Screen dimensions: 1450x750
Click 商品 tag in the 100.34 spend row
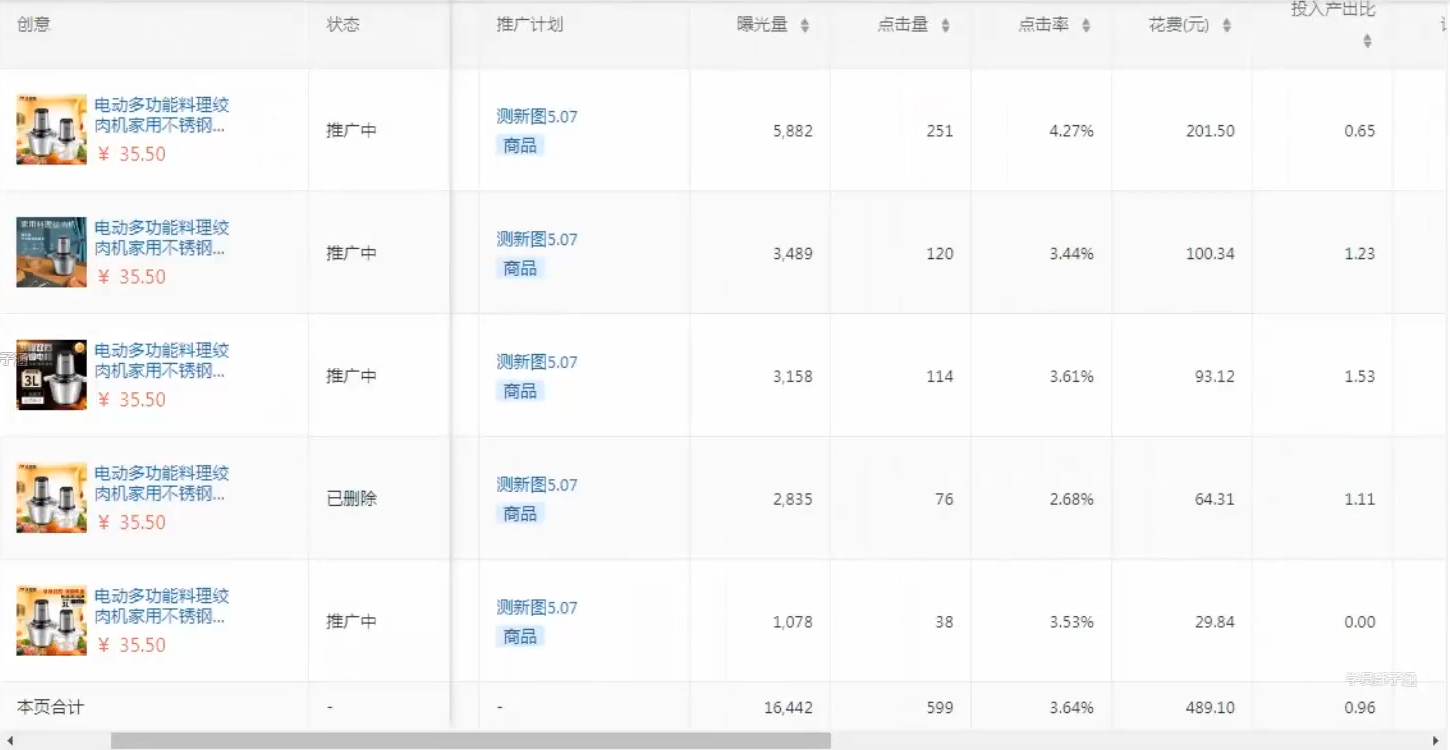tap(520, 269)
